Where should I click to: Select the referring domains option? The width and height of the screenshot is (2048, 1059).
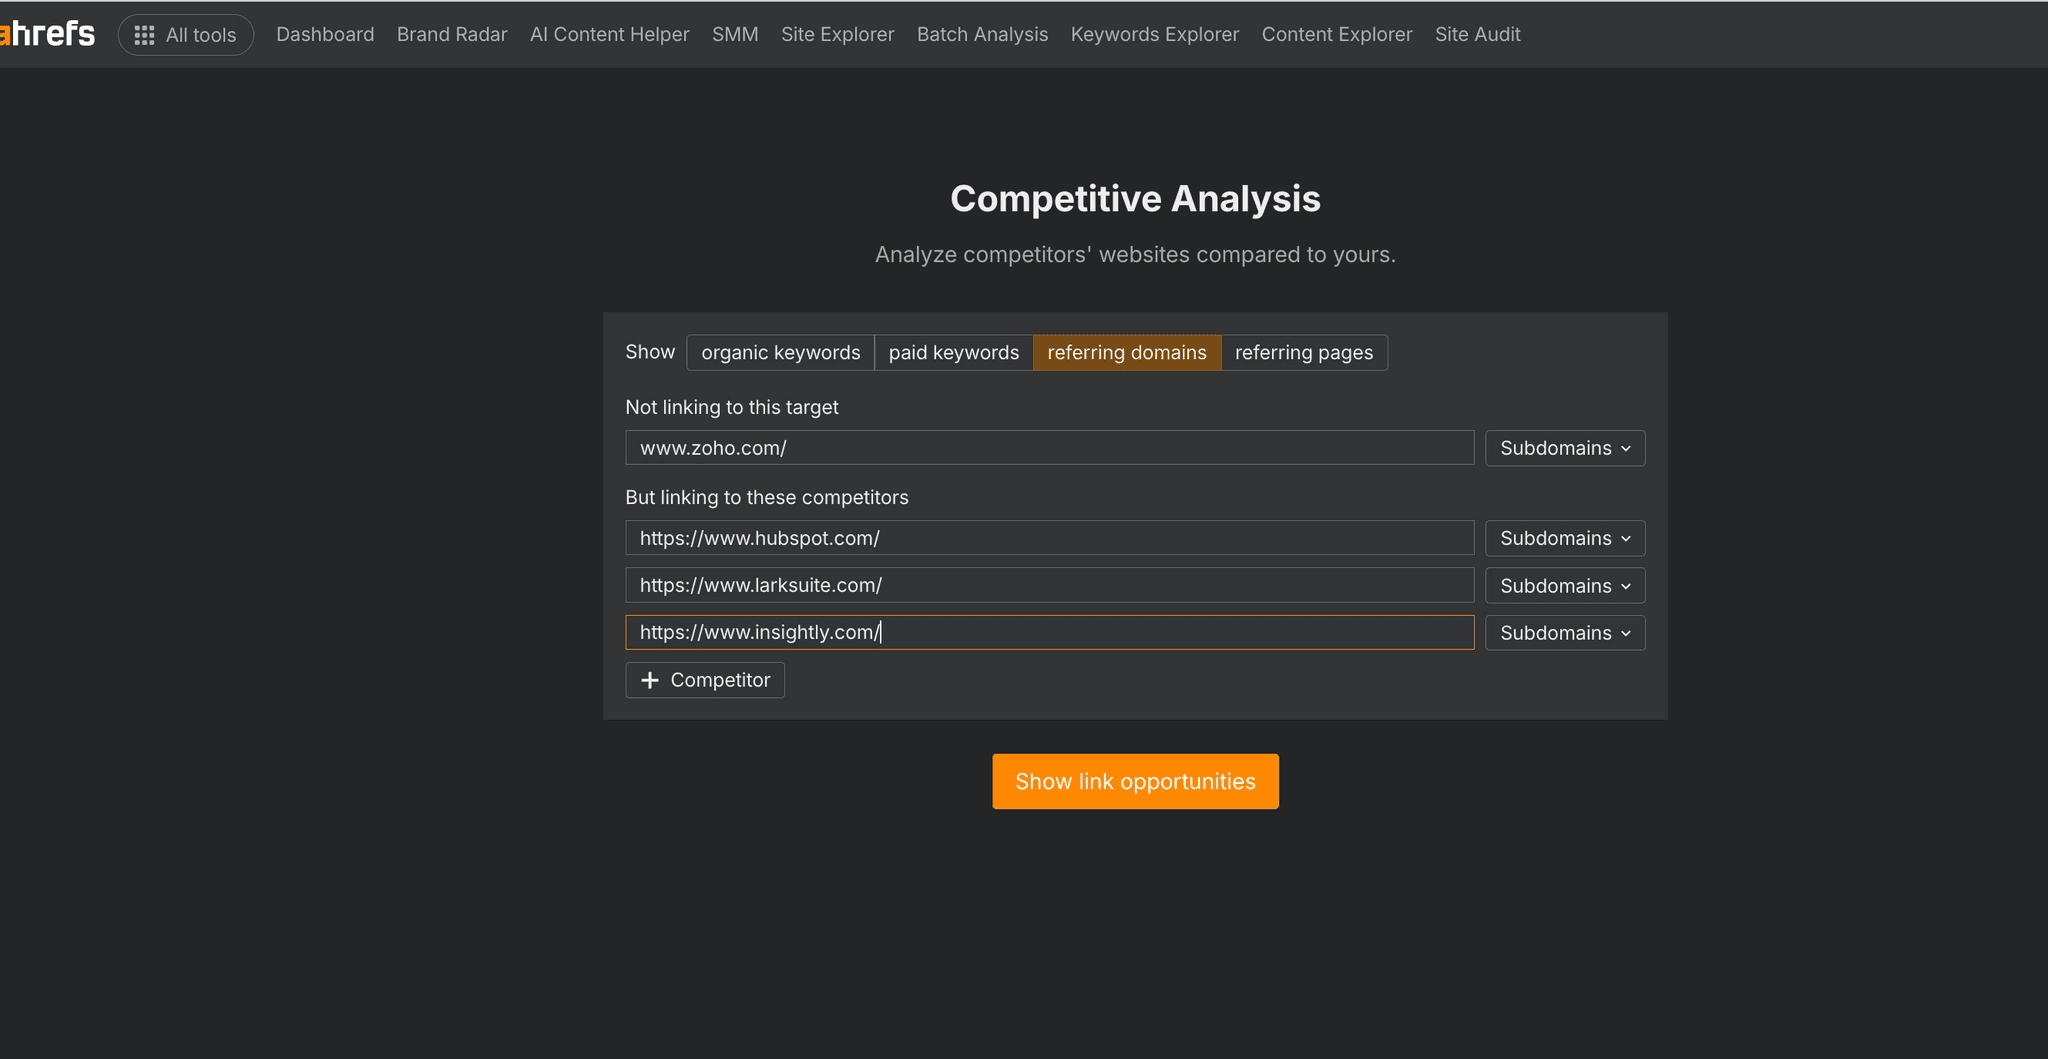coord(1127,352)
